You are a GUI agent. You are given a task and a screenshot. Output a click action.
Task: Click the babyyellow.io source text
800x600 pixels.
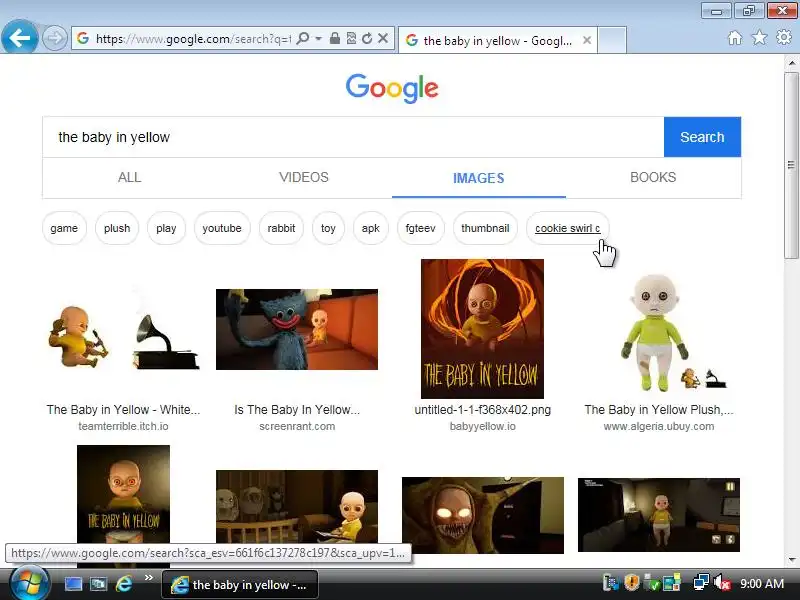pos(483,427)
